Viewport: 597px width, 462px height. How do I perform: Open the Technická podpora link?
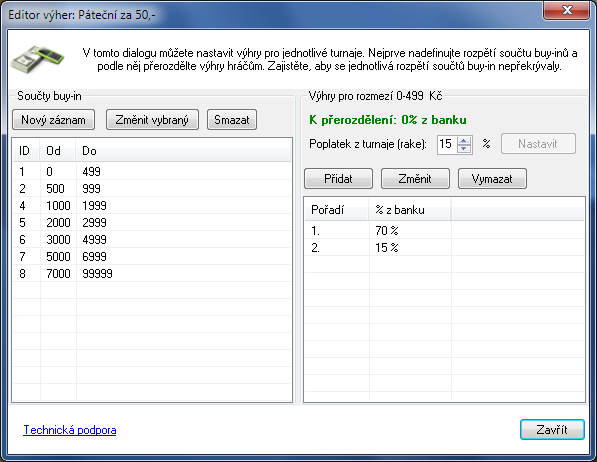70,430
